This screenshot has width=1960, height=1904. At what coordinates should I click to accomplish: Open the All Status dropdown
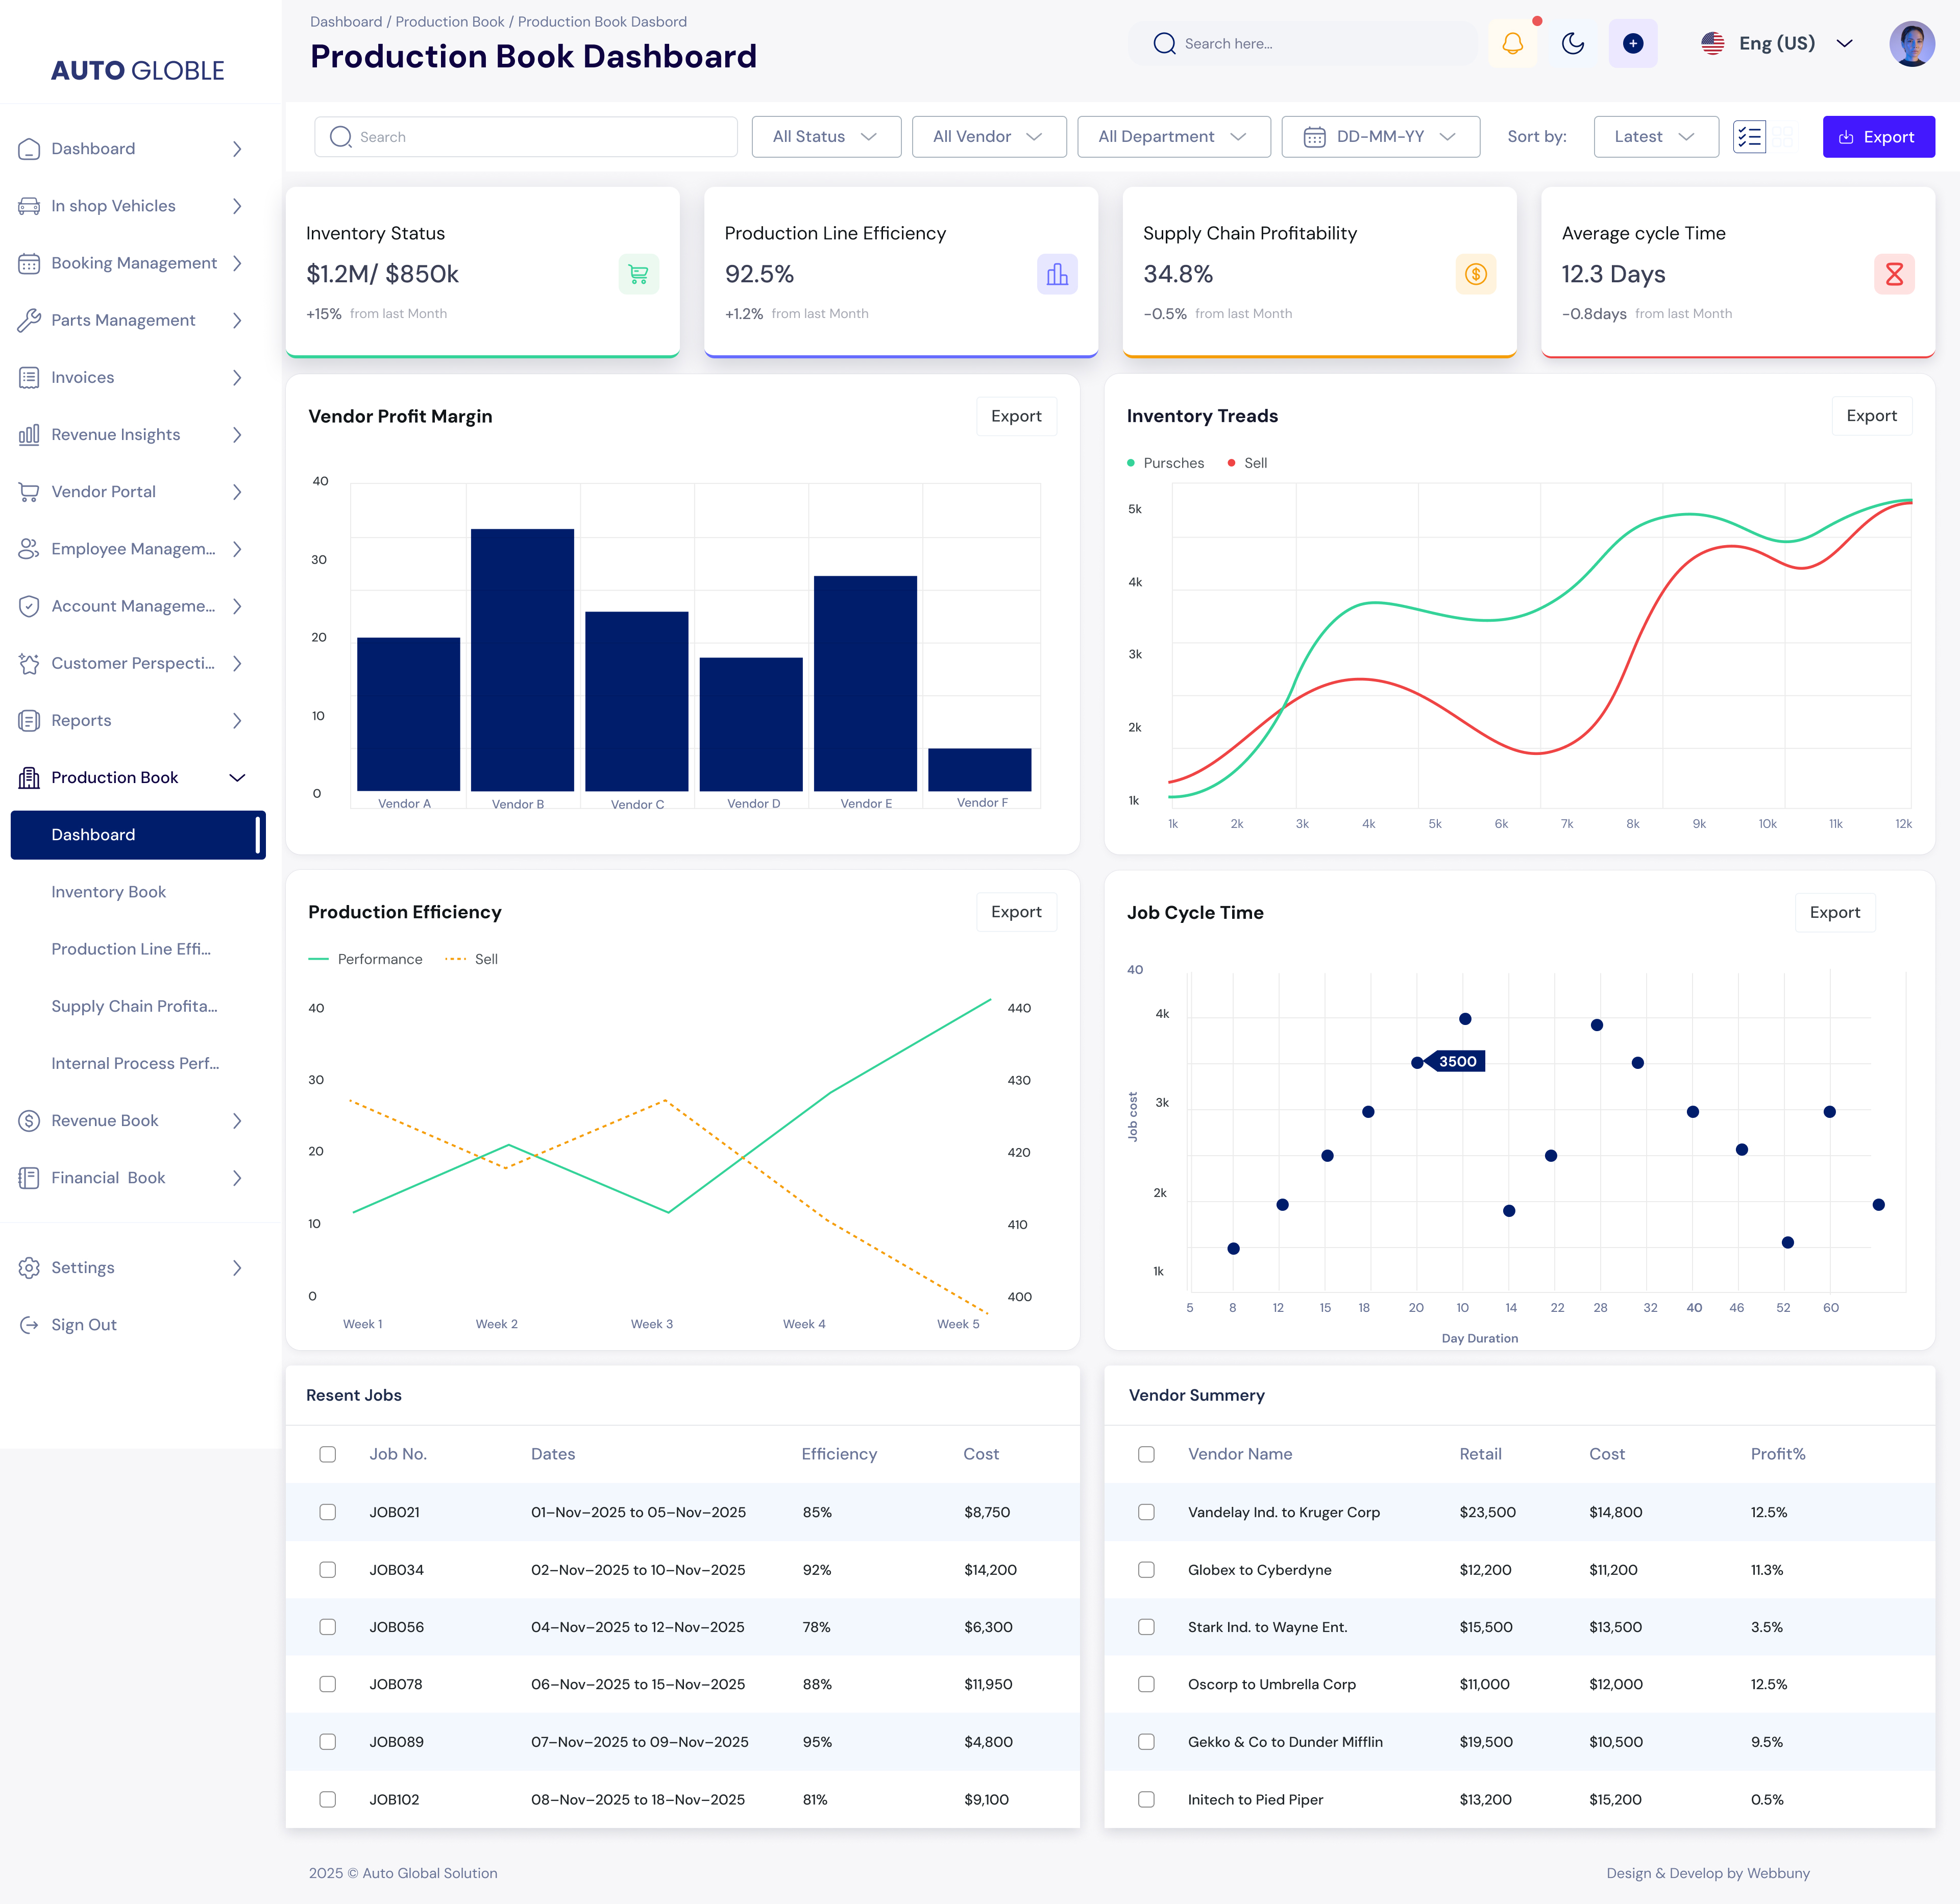pos(826,137)
